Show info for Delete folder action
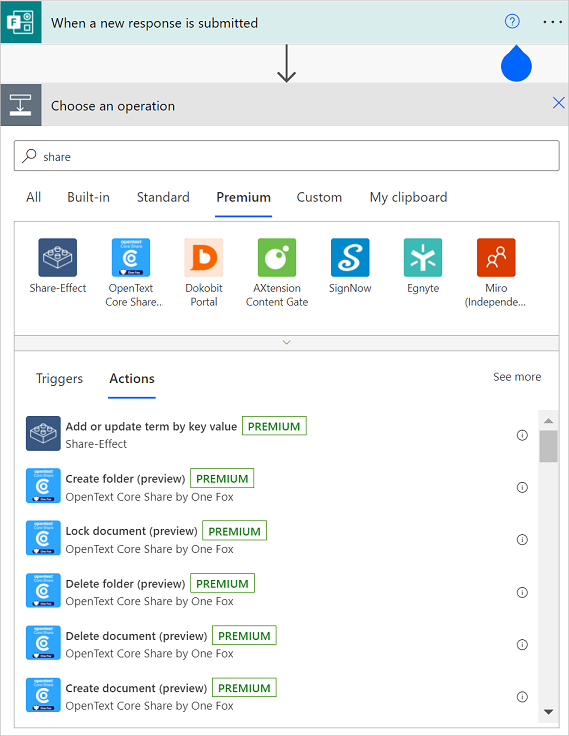This screenshot has width=569, height=736. coord(522,592)
